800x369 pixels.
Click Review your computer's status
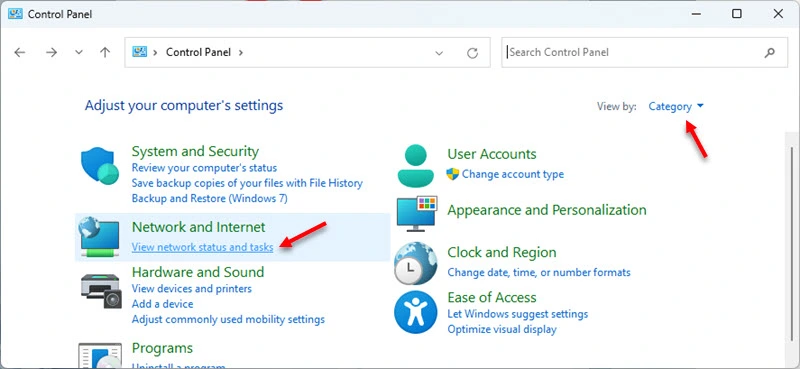point(204,167)
